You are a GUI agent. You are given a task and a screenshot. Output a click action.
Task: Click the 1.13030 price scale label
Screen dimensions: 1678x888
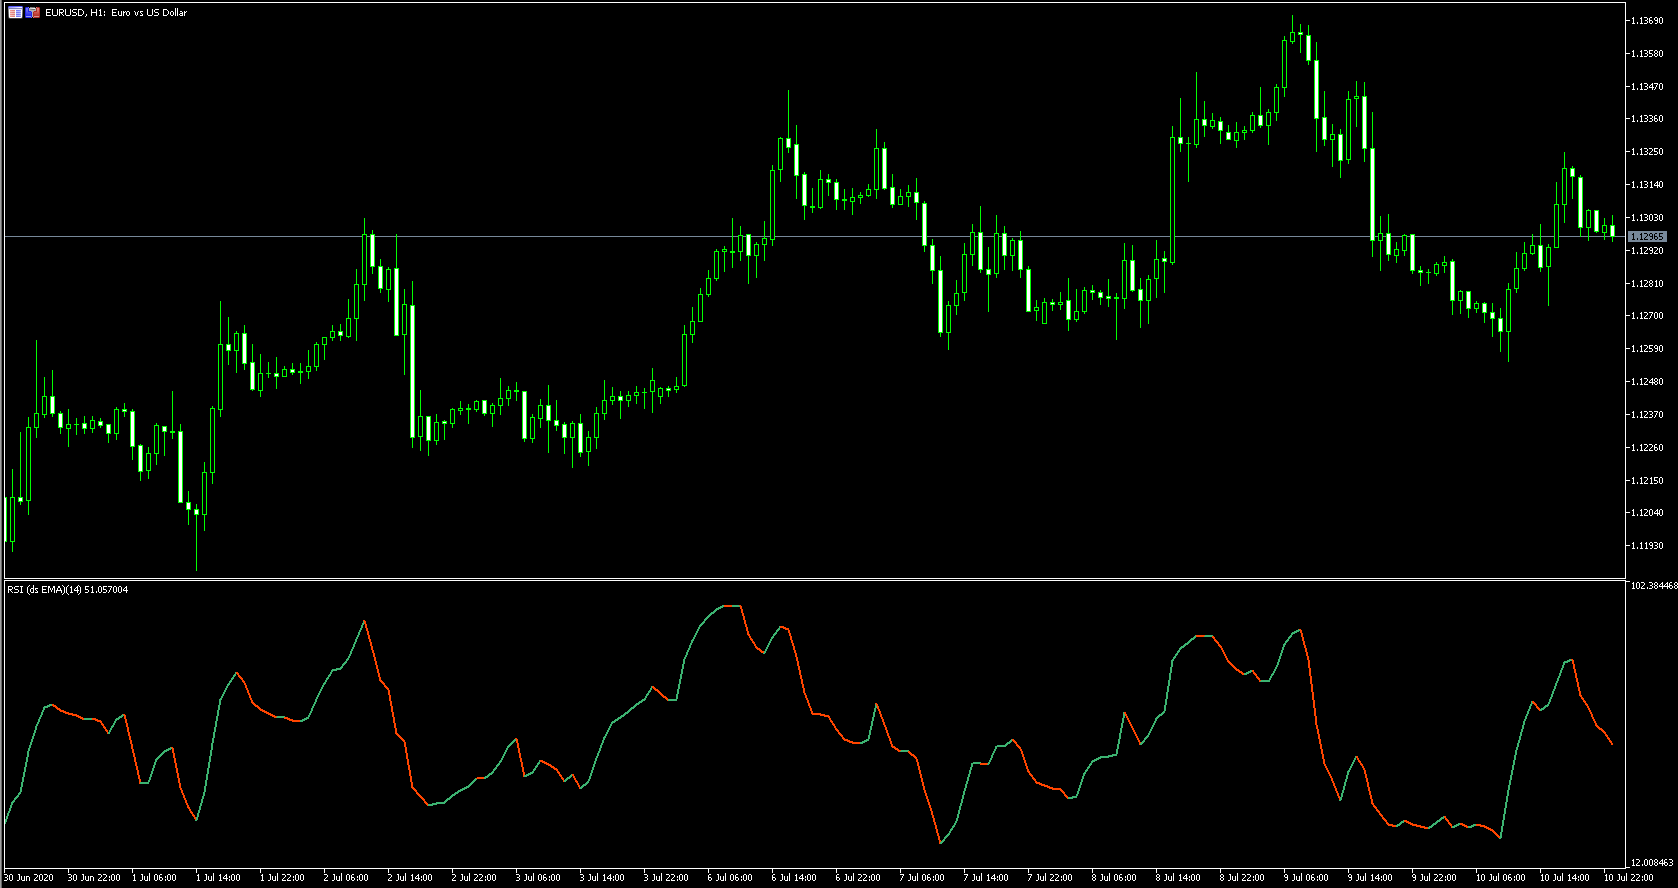click(x=1647, y=218)
